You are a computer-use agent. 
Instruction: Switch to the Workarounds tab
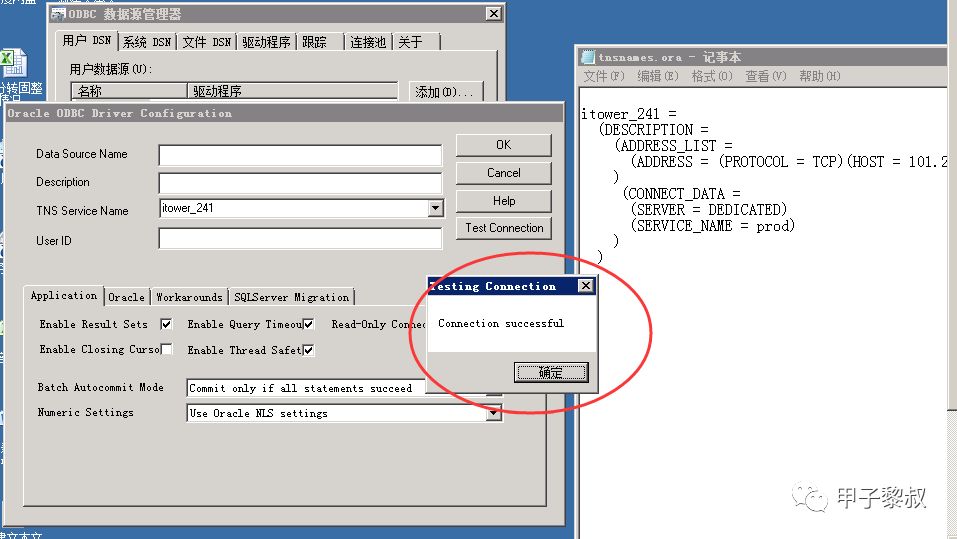click(x=189, y=297)
